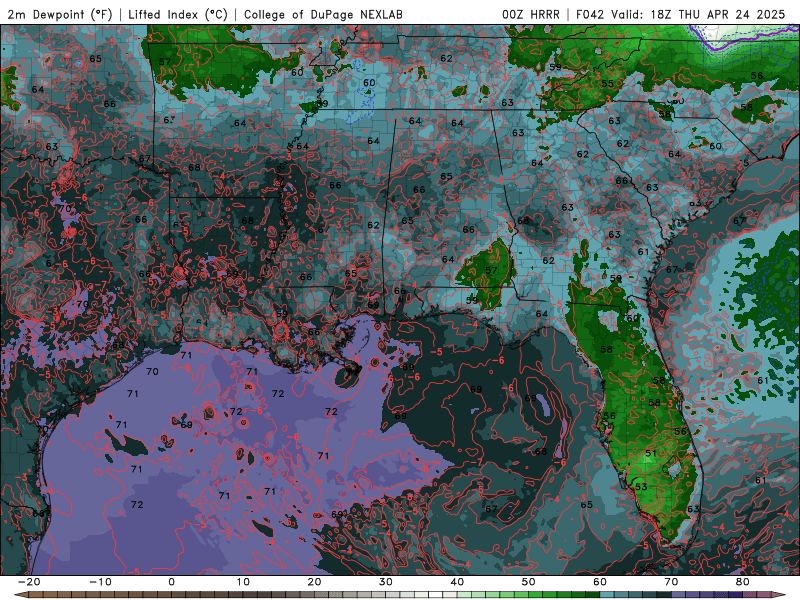The height and width of the screenshot is (600, 800).
Task: Click the '50' label on the color scale
Action: point(529,582)
